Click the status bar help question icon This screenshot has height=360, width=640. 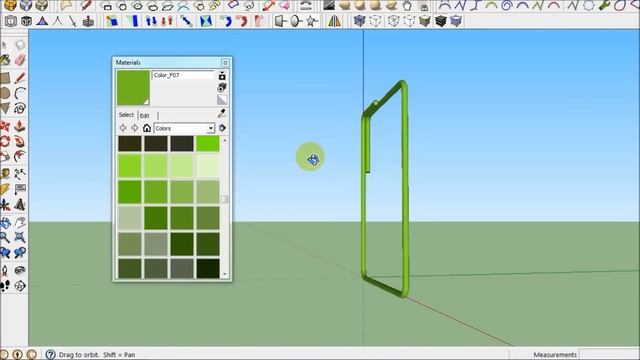[50, 354]
